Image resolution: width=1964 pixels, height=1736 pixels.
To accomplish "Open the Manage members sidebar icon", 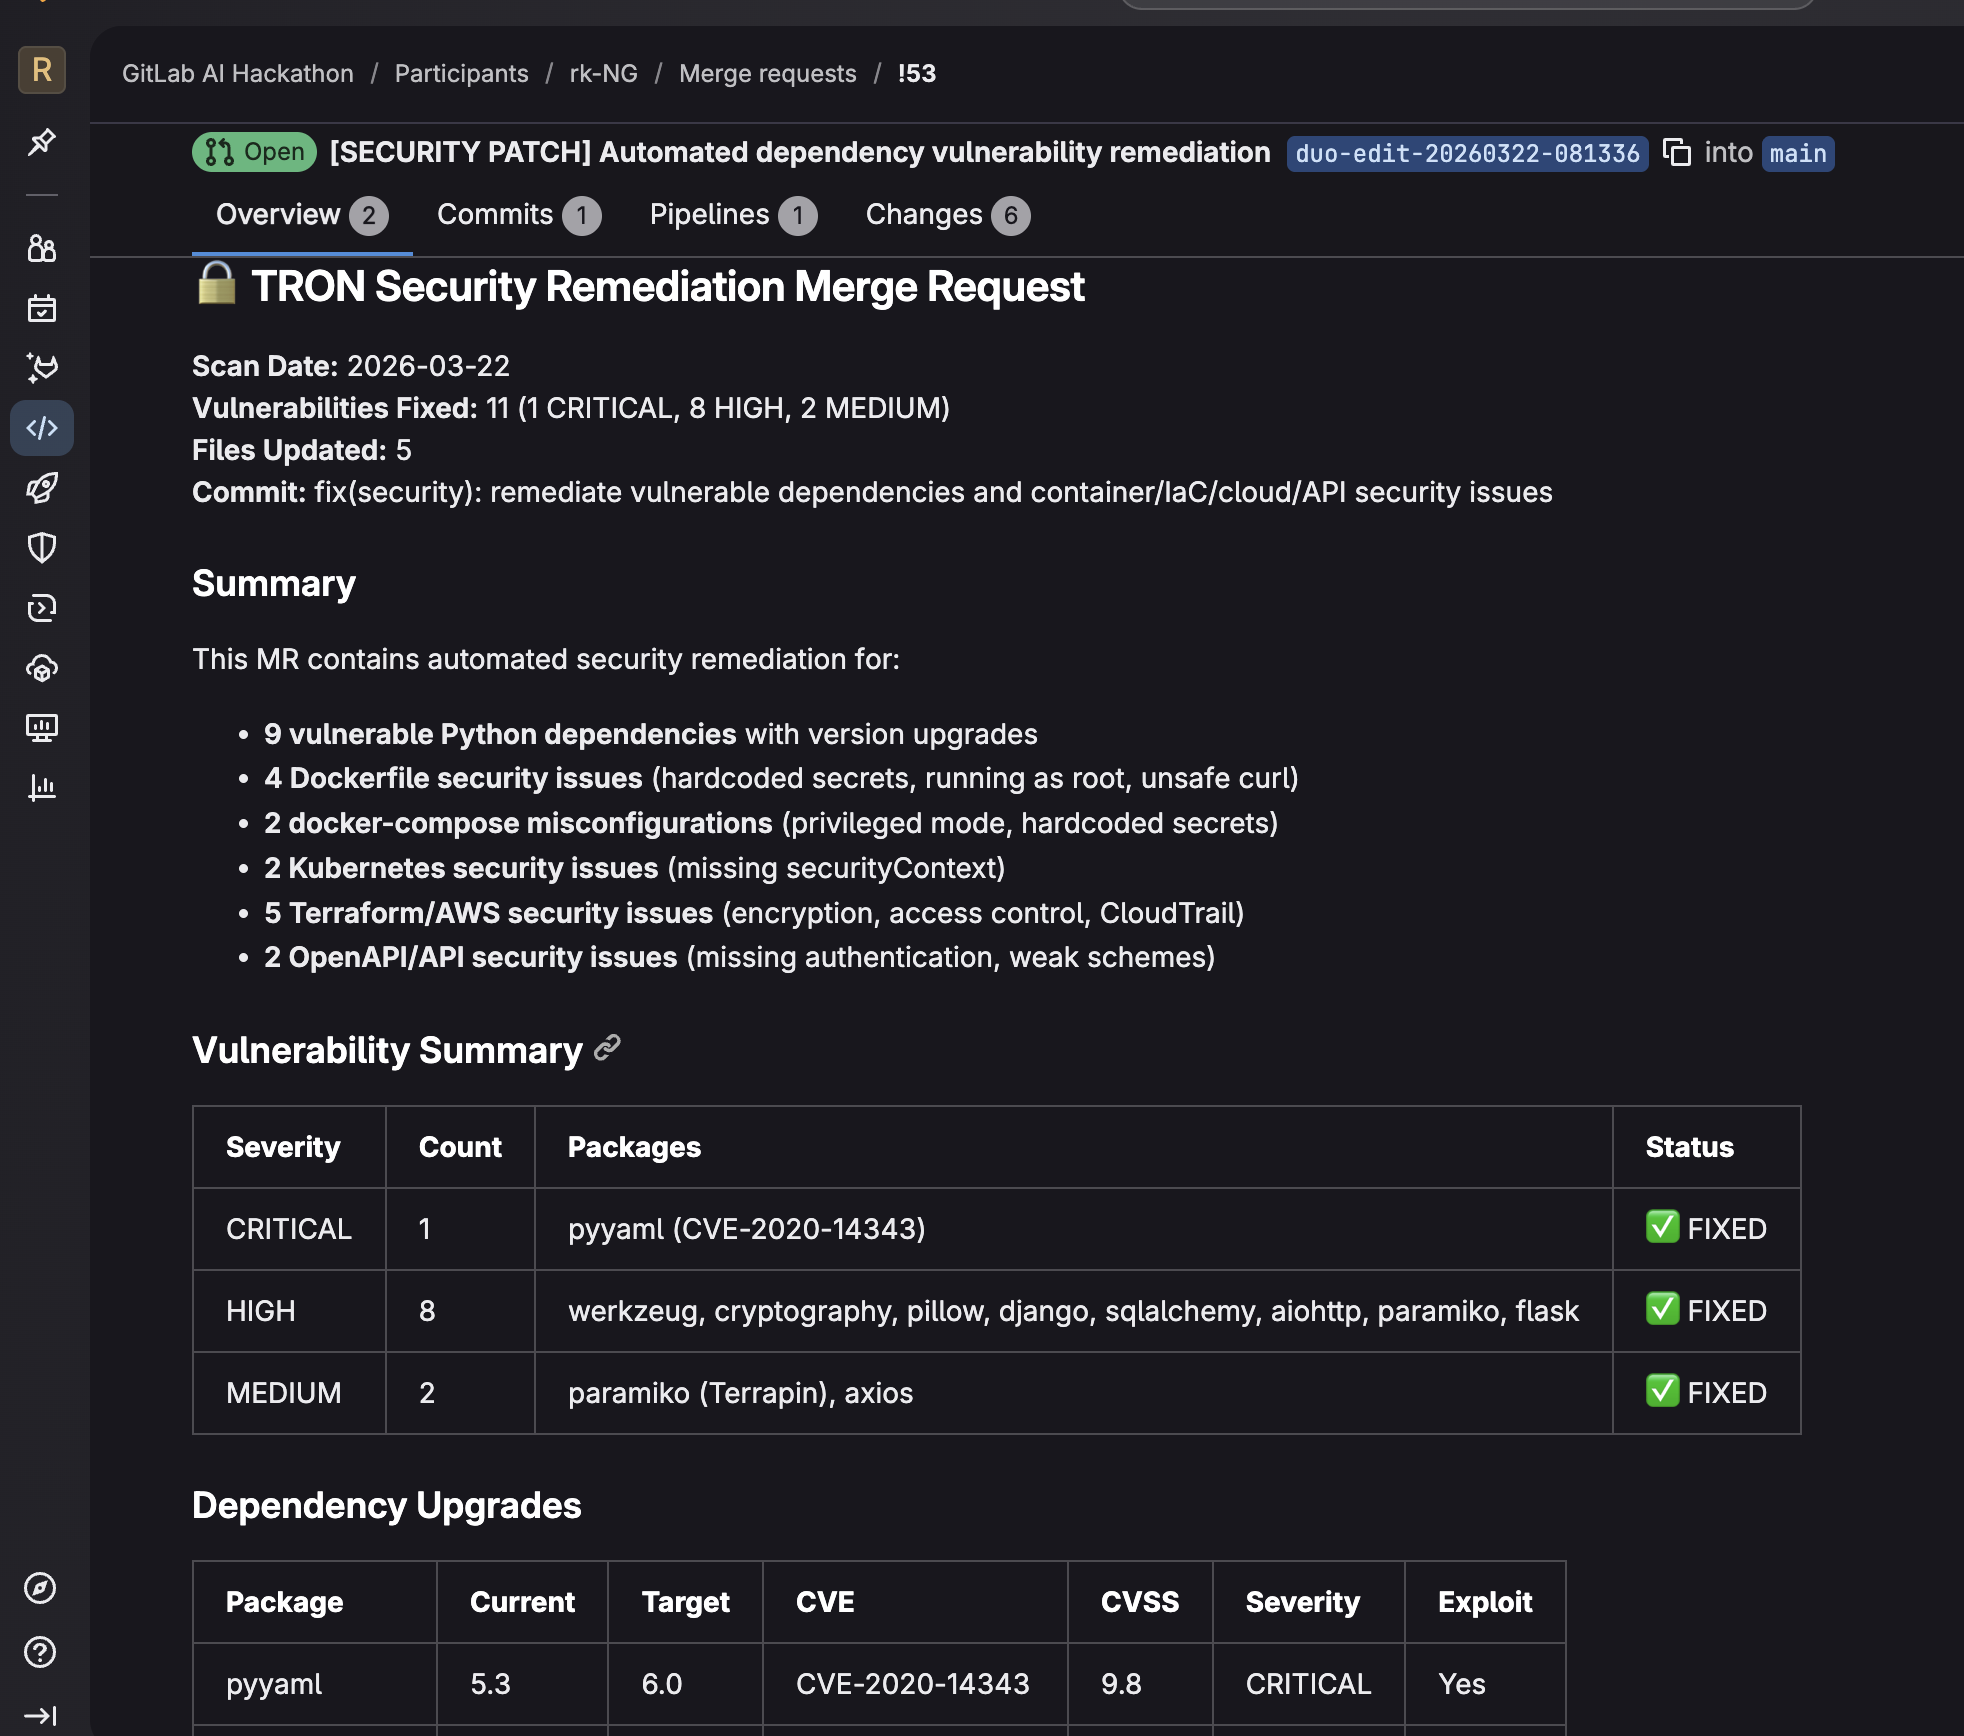I will tap(42, 248).
